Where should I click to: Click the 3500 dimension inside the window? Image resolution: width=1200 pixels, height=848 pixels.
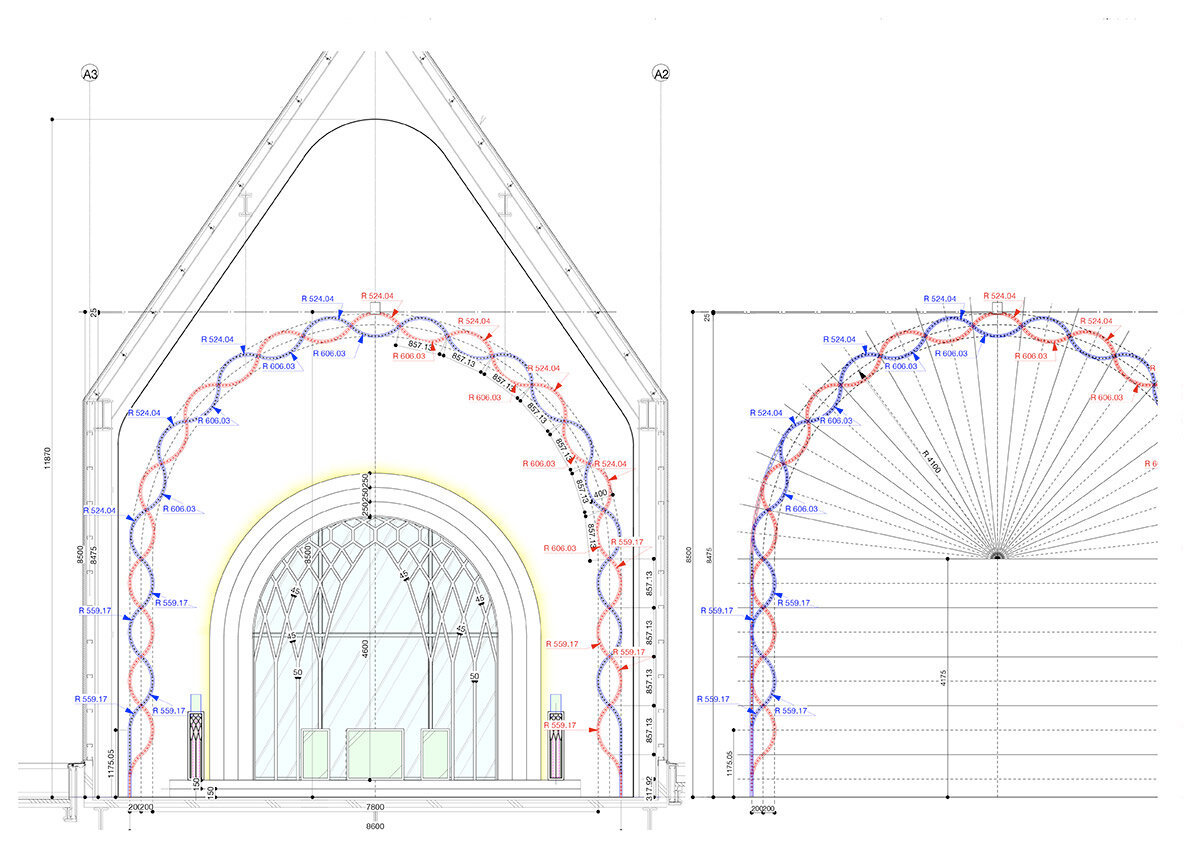[307, 556]
